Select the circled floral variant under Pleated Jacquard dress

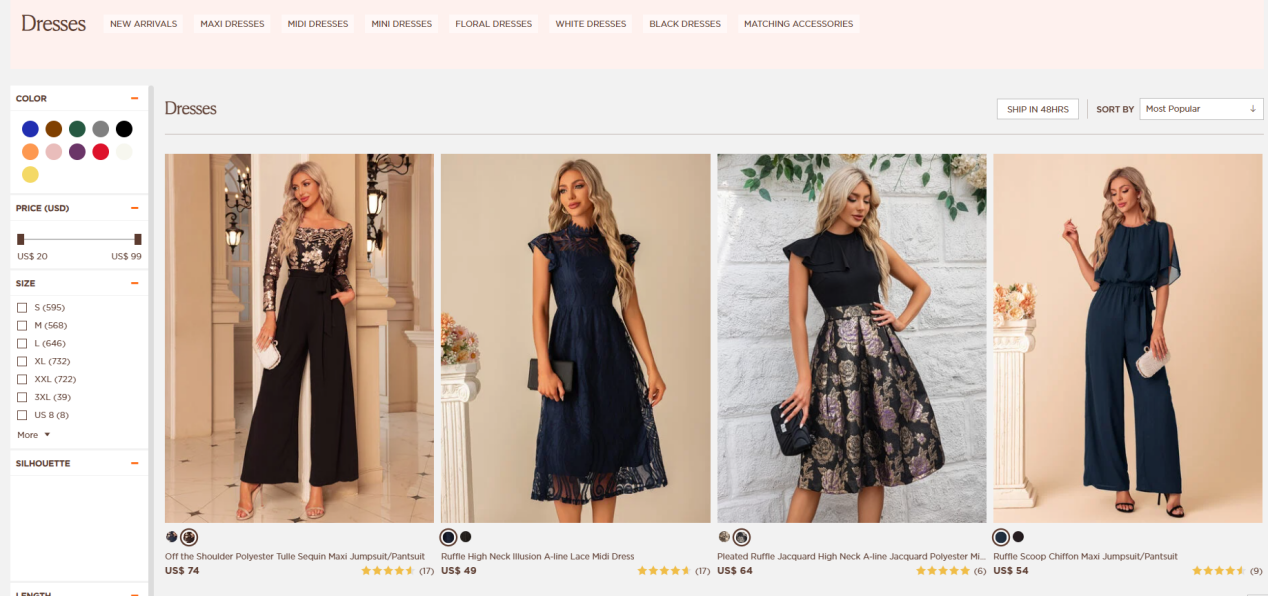pyautogui.click(x=741, y=537)
